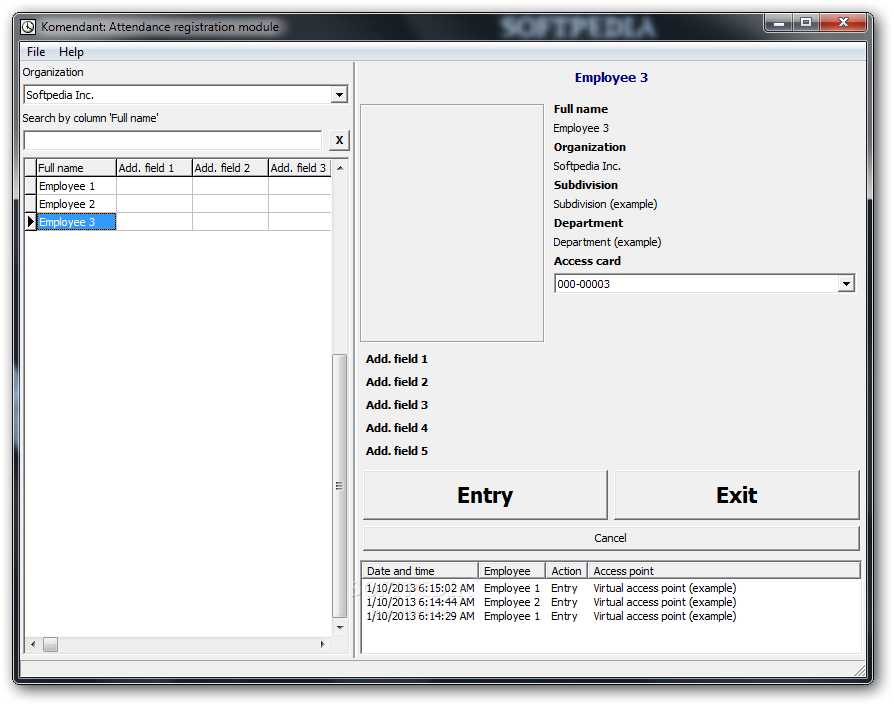This screenshot has height=705, width=894.
Task: Clear the search with X button
Action: click(339, 140)
